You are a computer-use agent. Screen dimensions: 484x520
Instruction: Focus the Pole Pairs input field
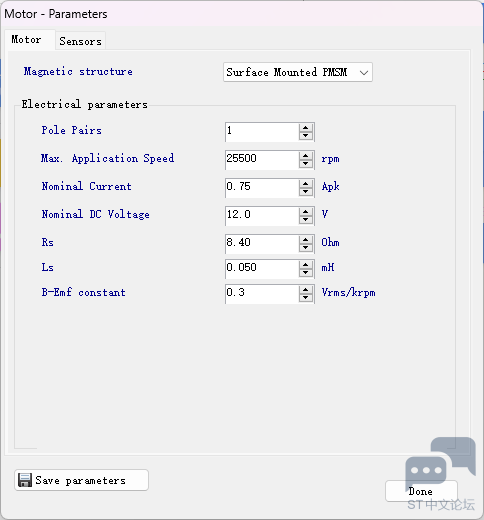click(262, 132)
